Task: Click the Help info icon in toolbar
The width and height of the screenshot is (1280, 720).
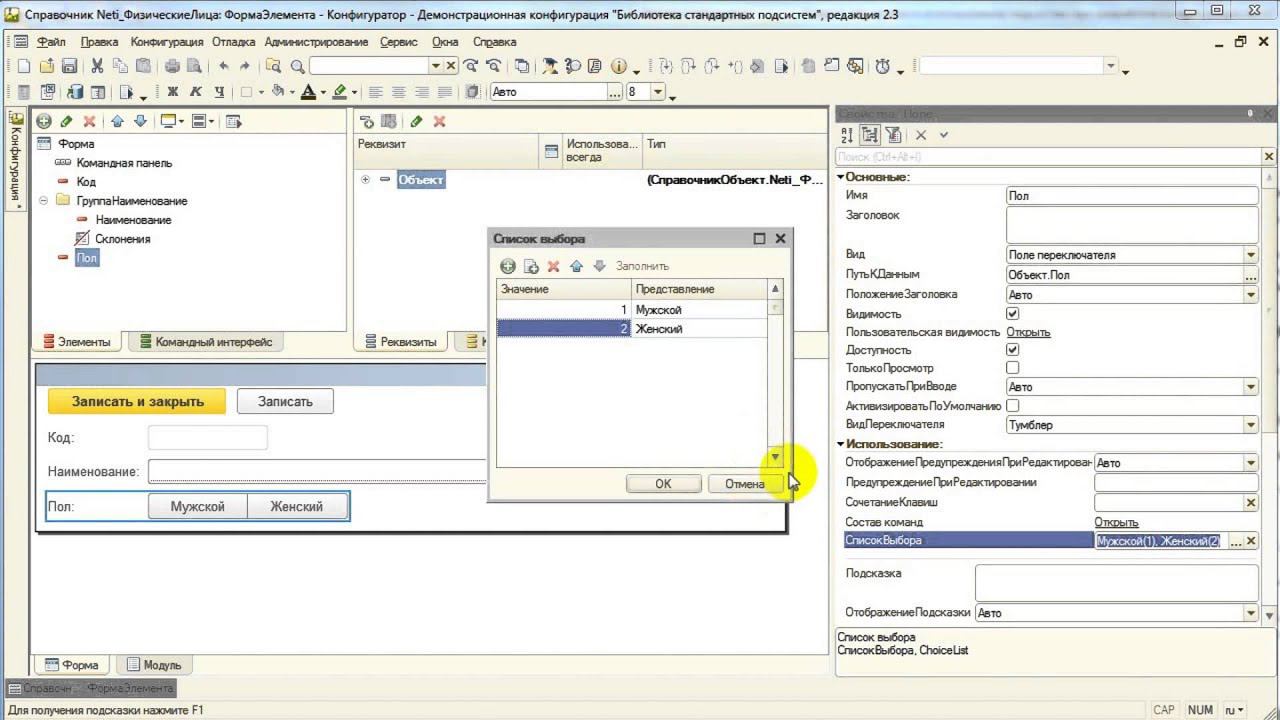Action: pos(618,66)
